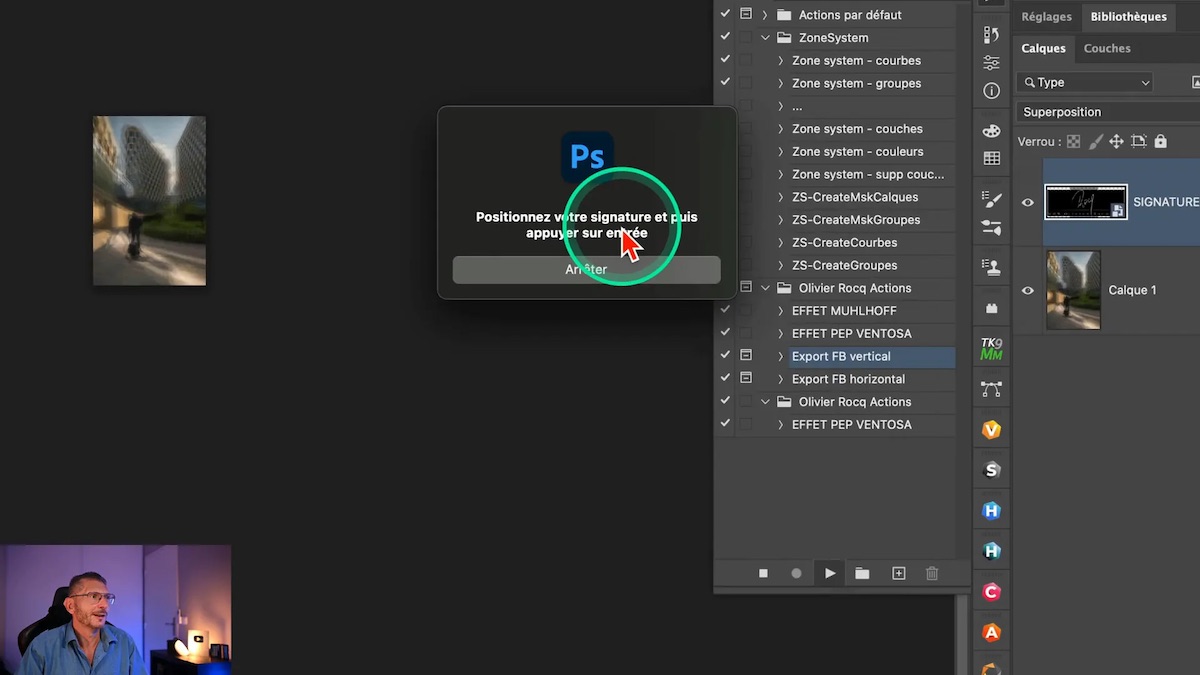1200x675 pixels.
Task: Select the ZS-CreateMskGroupes action row
Action: coord(855,220)
